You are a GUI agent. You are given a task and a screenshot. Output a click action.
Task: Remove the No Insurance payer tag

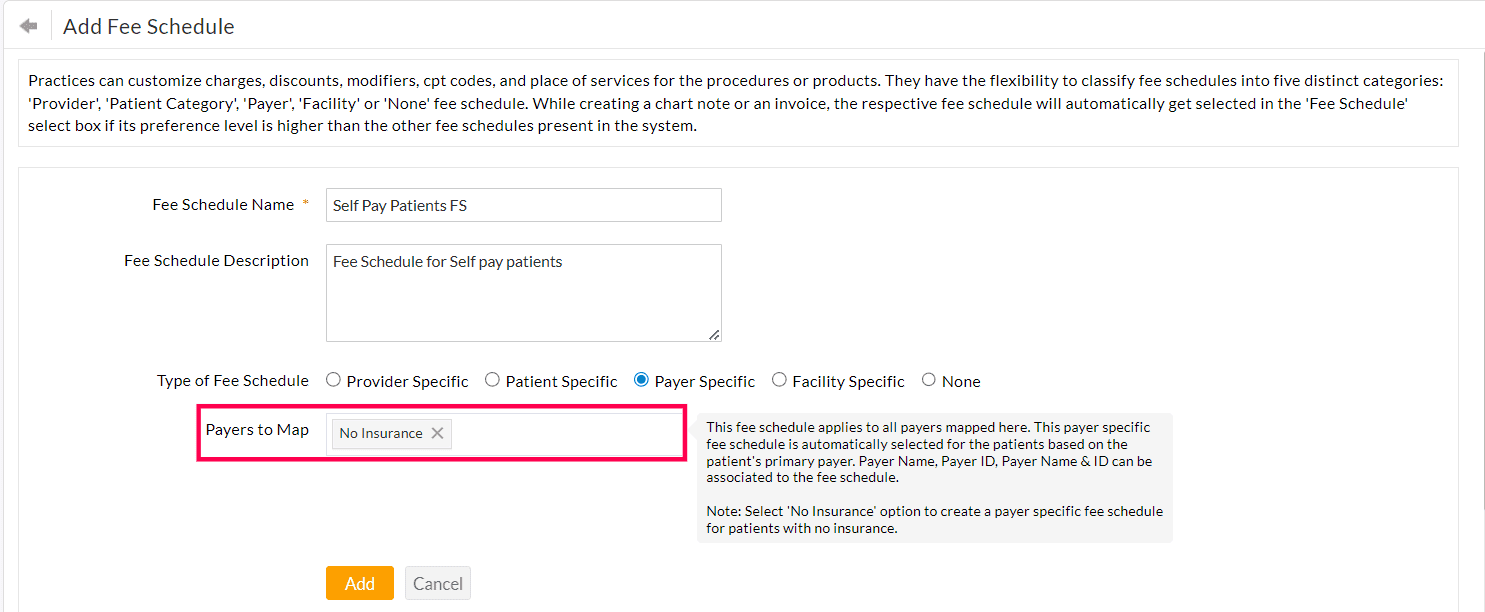(437, 433)
